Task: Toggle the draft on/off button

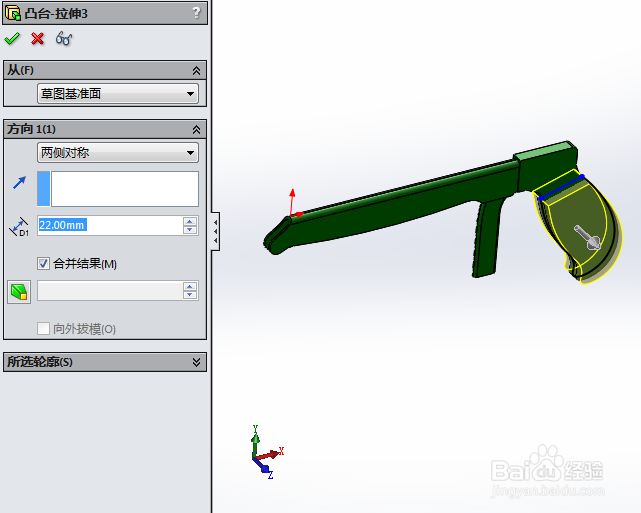Action: click(x=19, y=292)
